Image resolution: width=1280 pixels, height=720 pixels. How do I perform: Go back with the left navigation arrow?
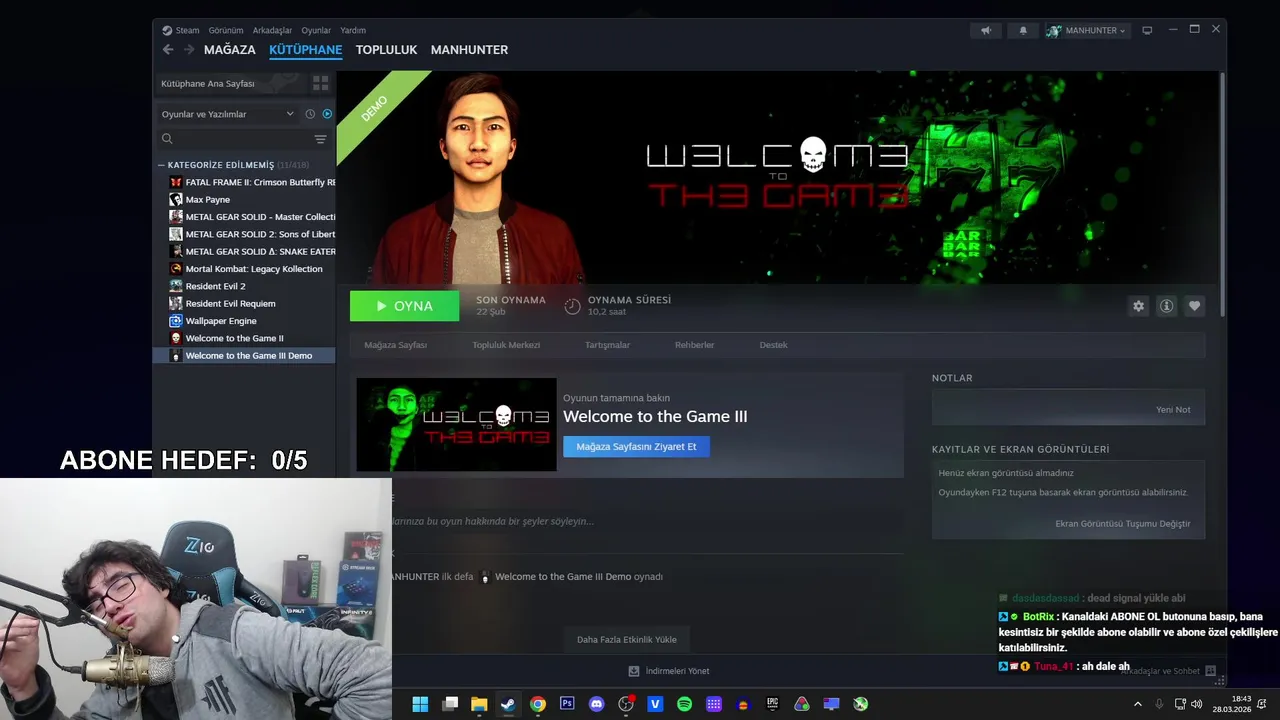(168, 50)
